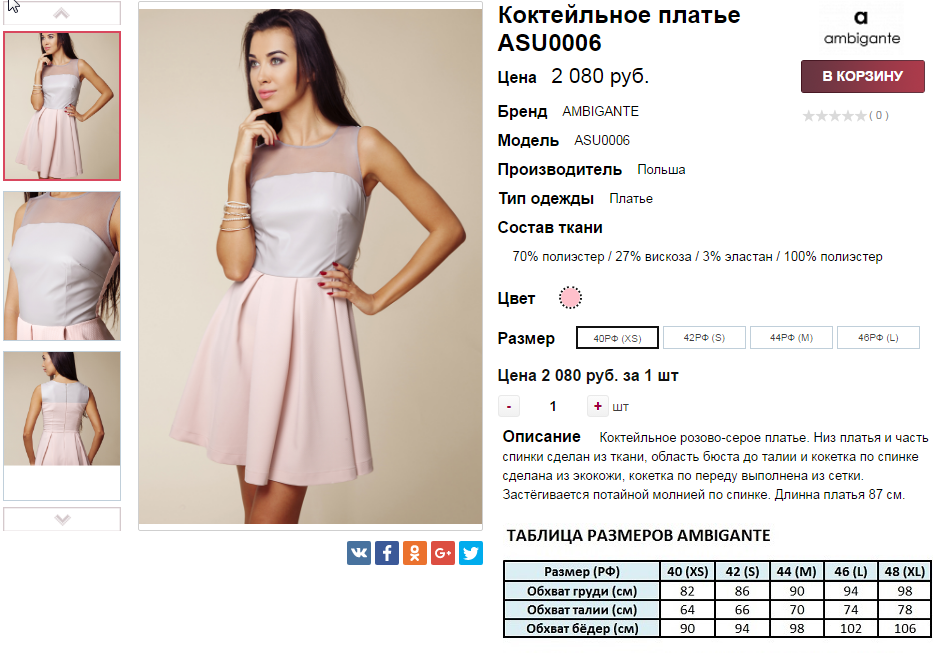Choose size 44РФ (M)
The width and height of the screenshot is (949, 653).
pyautogui.click(x=791, y=338)
